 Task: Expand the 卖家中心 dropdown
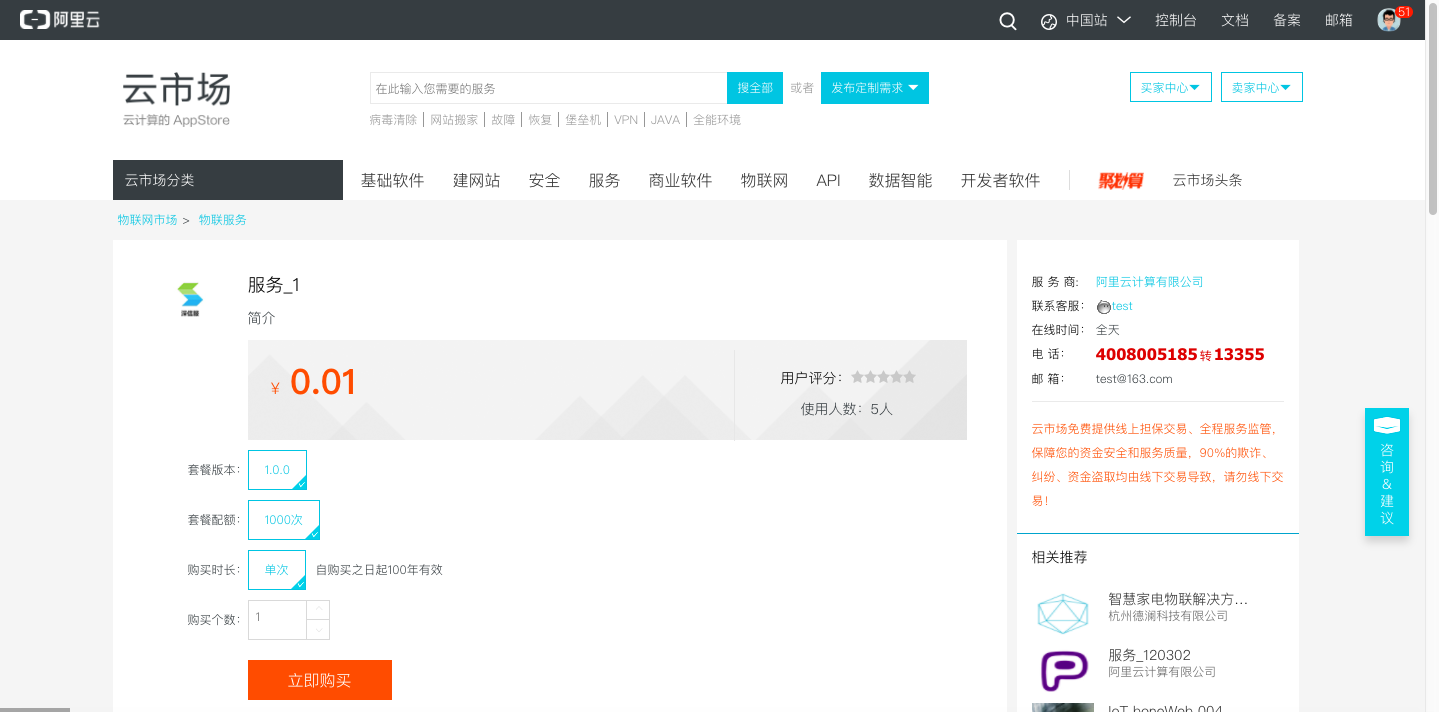[1262, 88]
